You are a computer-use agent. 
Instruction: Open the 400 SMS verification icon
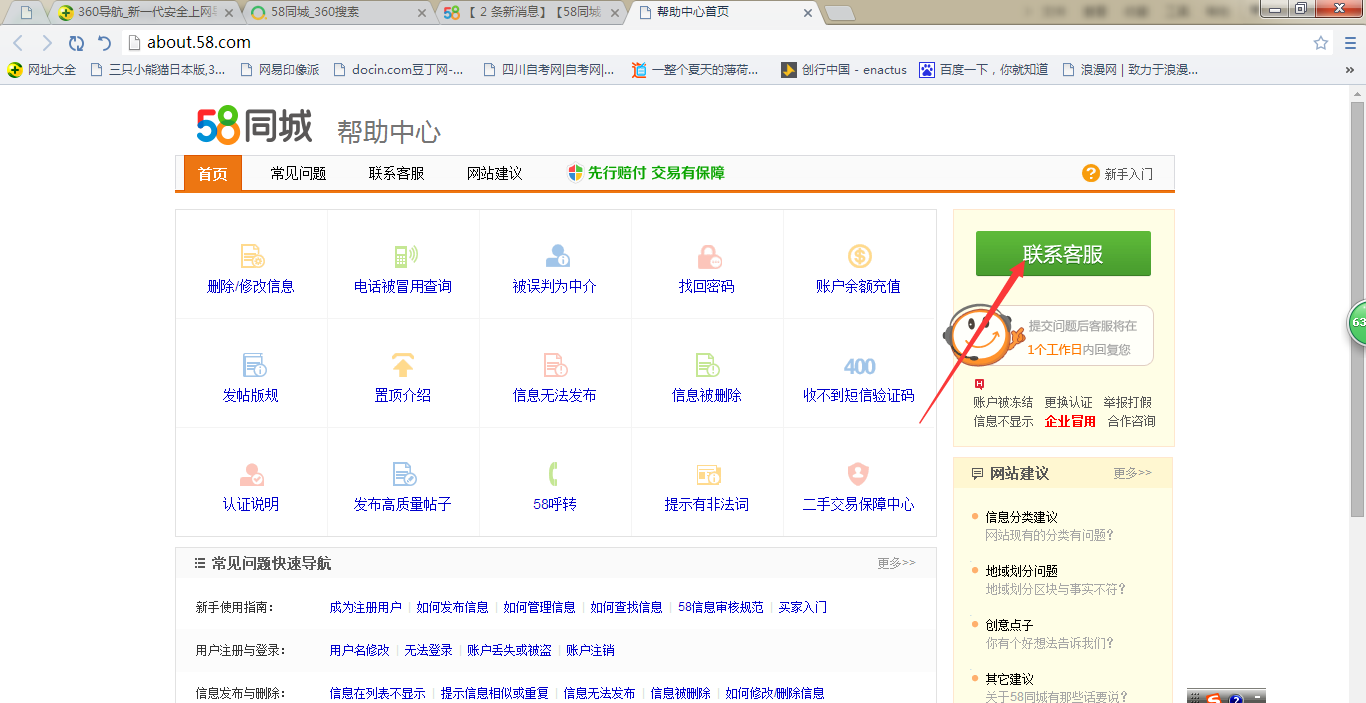click(x=859, y=366)
